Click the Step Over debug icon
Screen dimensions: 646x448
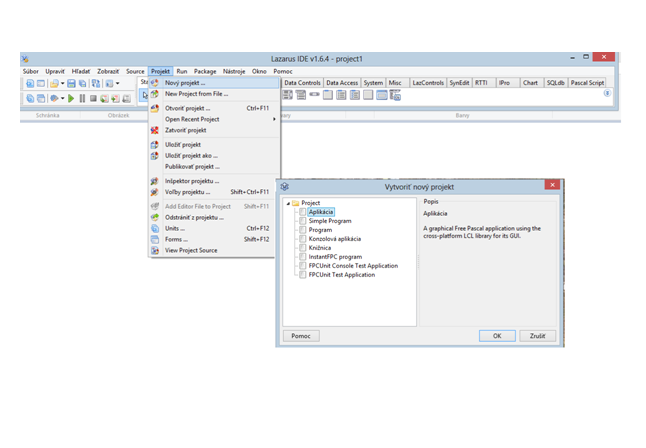click(115, 98)
